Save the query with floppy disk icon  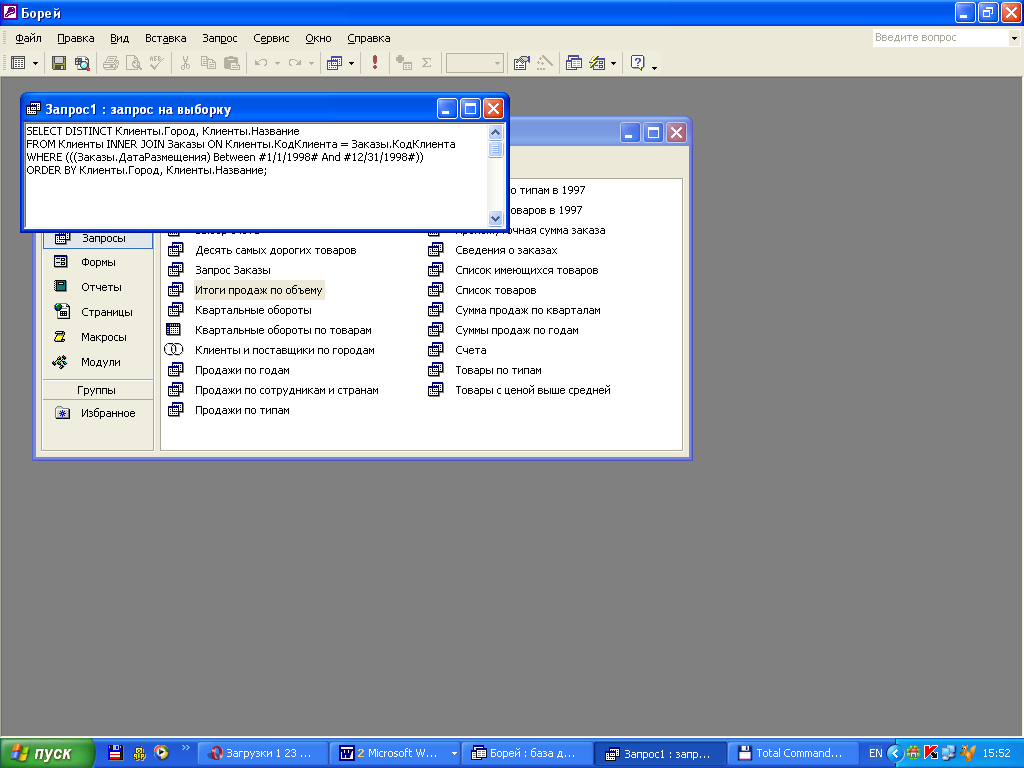[x=59, y=63]
